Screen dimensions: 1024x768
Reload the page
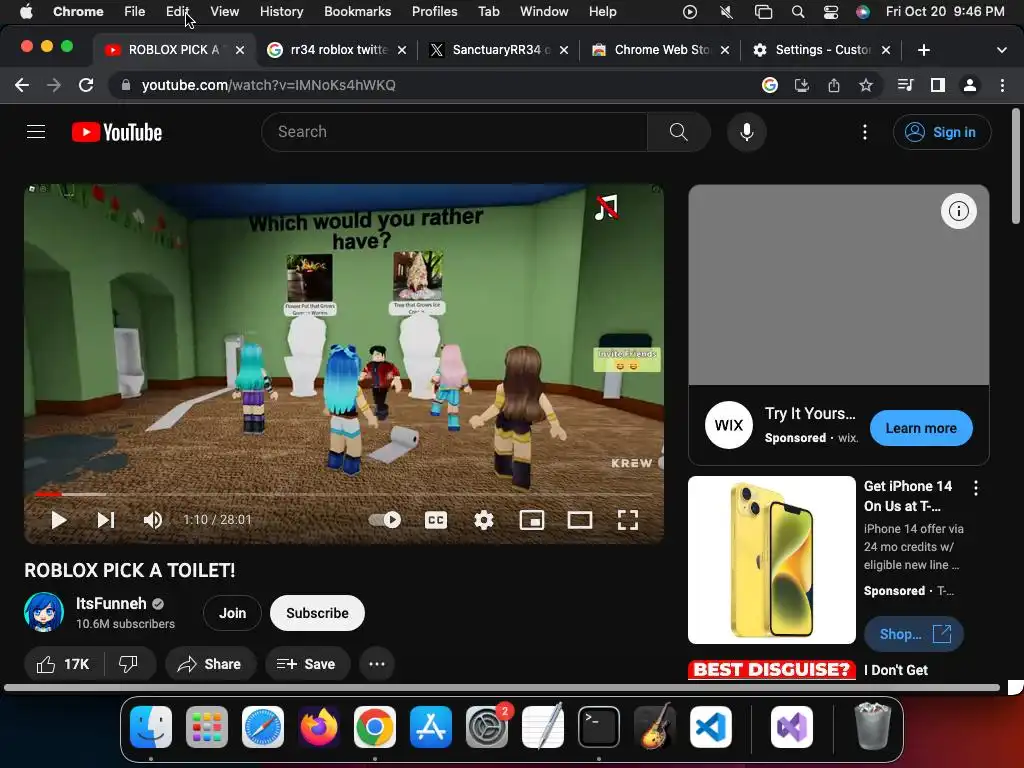(86, 86)
